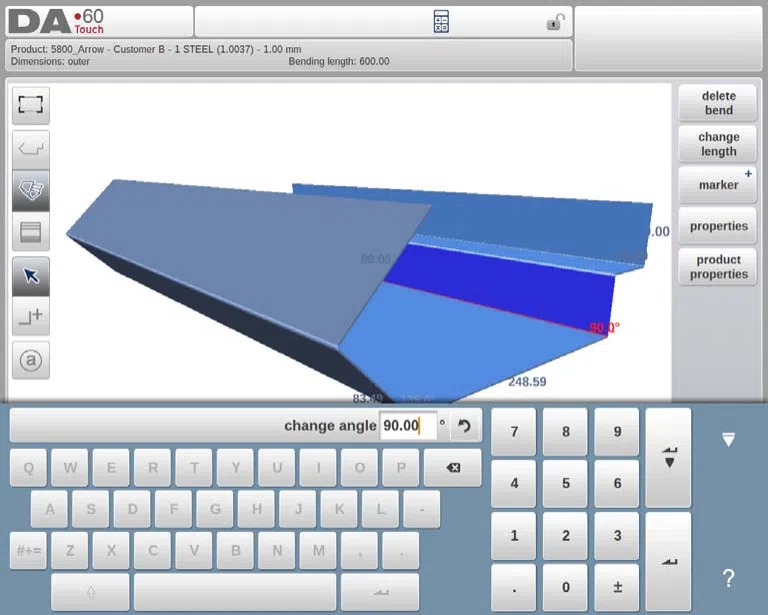Image resolution: width=768 pixels, height=615 pixels.
Task: Tap the large enter key on numpad
Action: (x=669, y=562)
